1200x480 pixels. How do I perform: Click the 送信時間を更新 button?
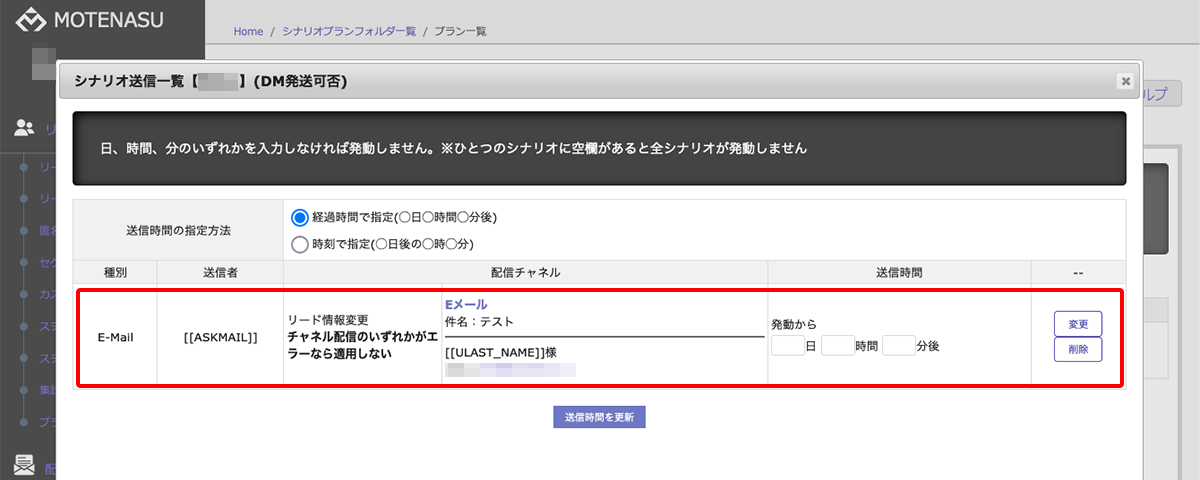pos(599,417)
